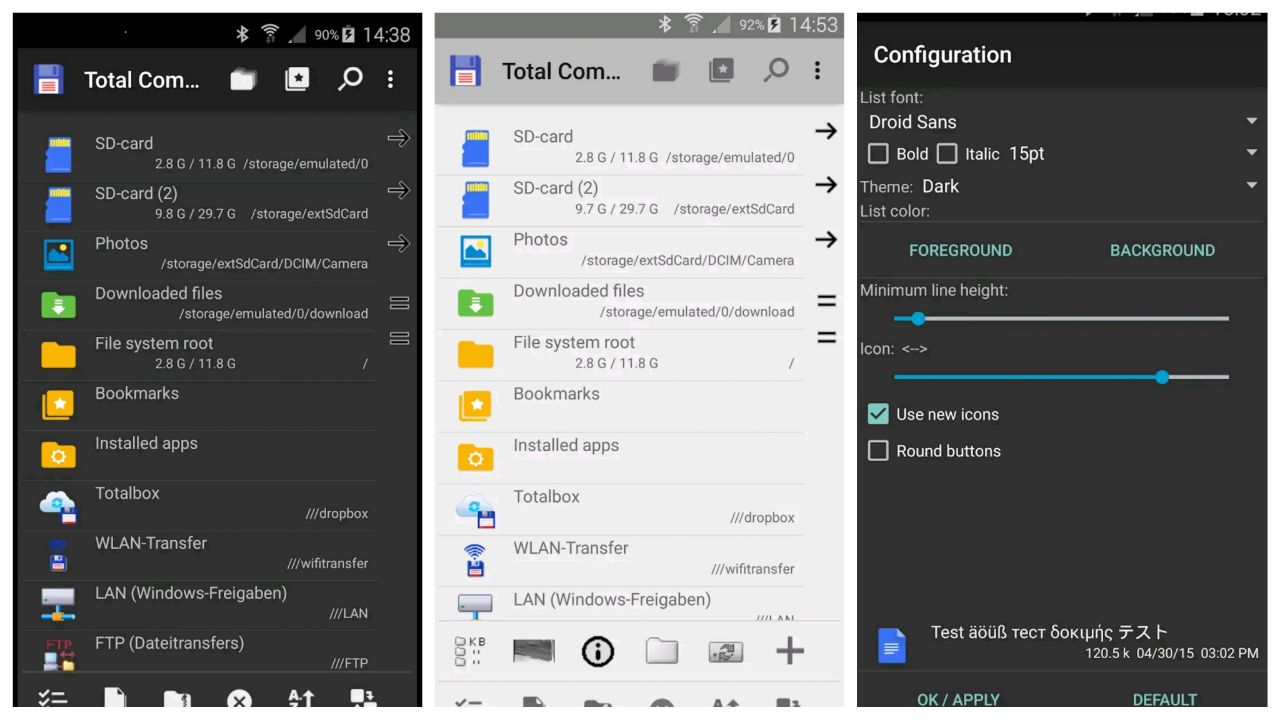Open overflow menu in dark-theme header
1280x719 pixels.
click(x=391, y=80)
